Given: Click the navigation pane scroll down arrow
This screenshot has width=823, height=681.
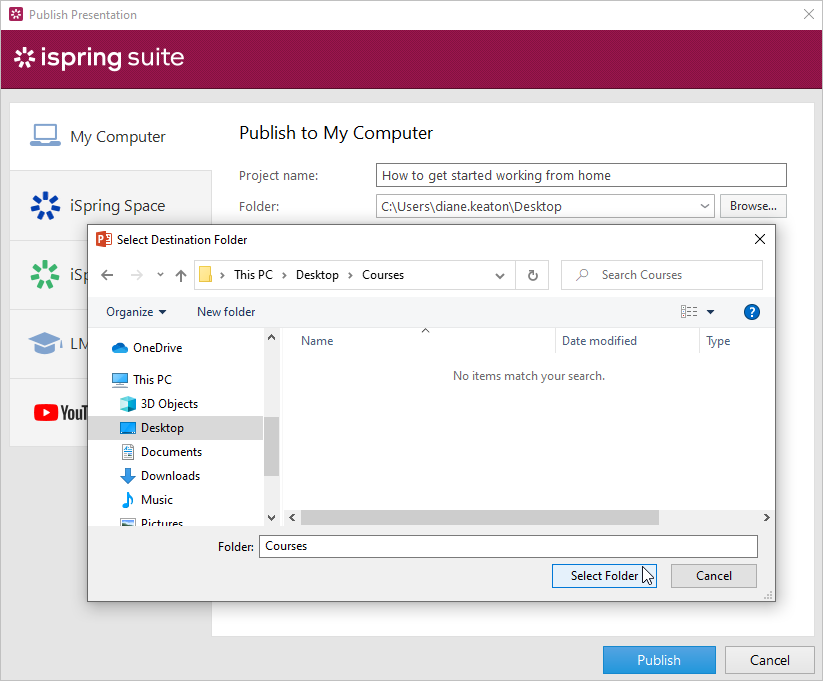Looking at the screenshot, I should click(x=271, y=518).
